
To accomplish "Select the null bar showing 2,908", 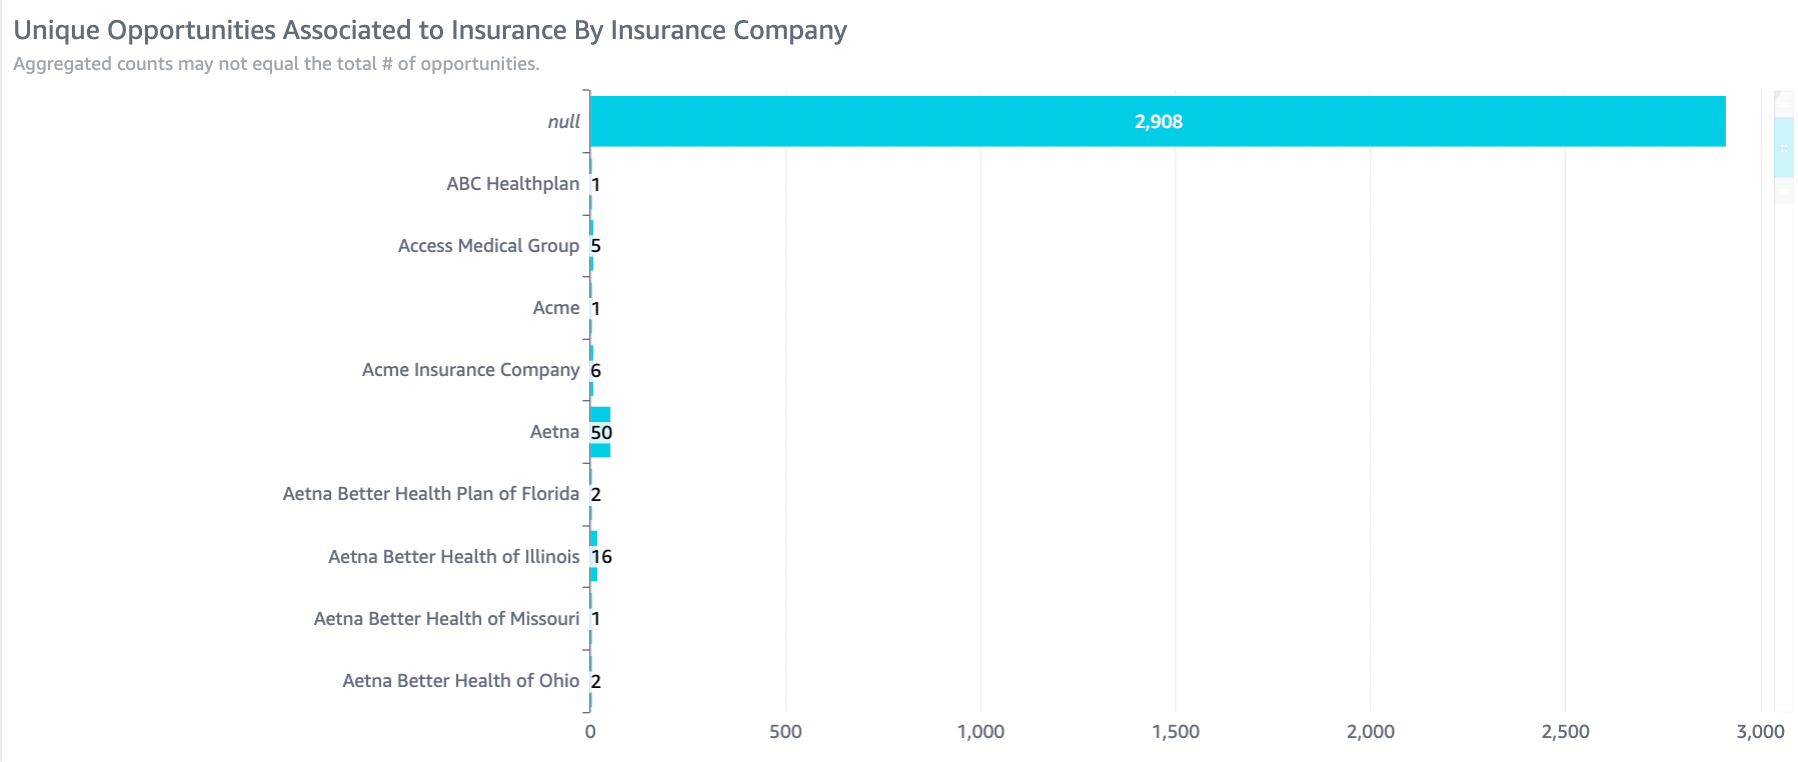I will coord(900,122).
